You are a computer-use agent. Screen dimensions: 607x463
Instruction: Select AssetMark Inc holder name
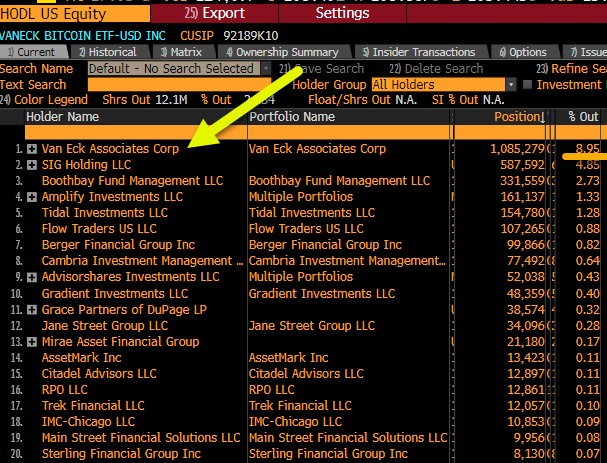tap(82, 358)
